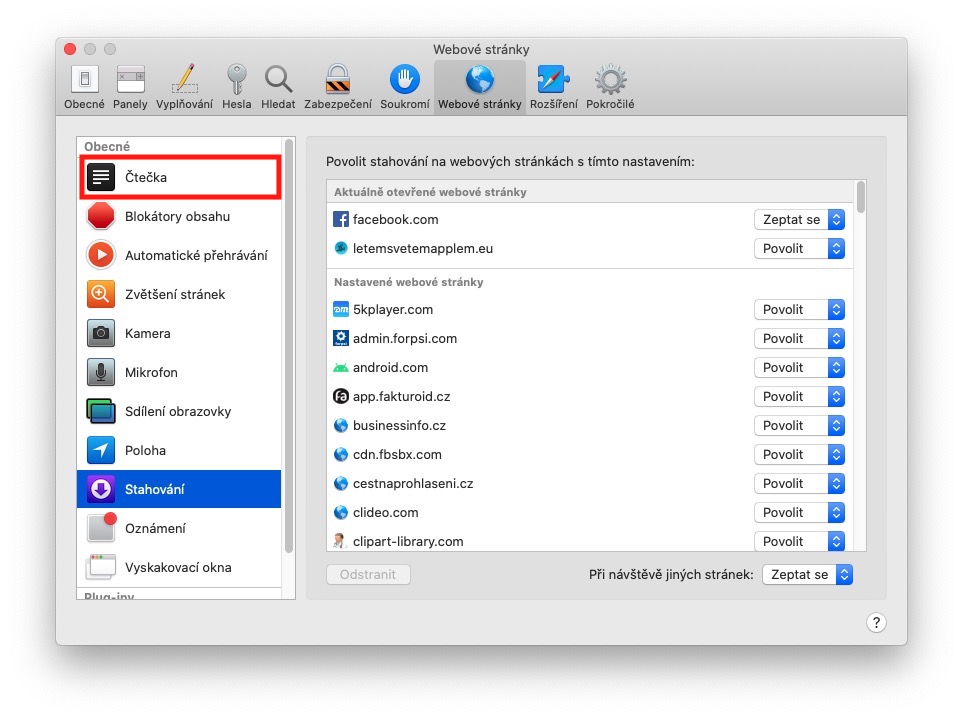Select the admin.forpsi.com row
The height and width of the screenshot is (719, 963).
[x=590, y=338]
